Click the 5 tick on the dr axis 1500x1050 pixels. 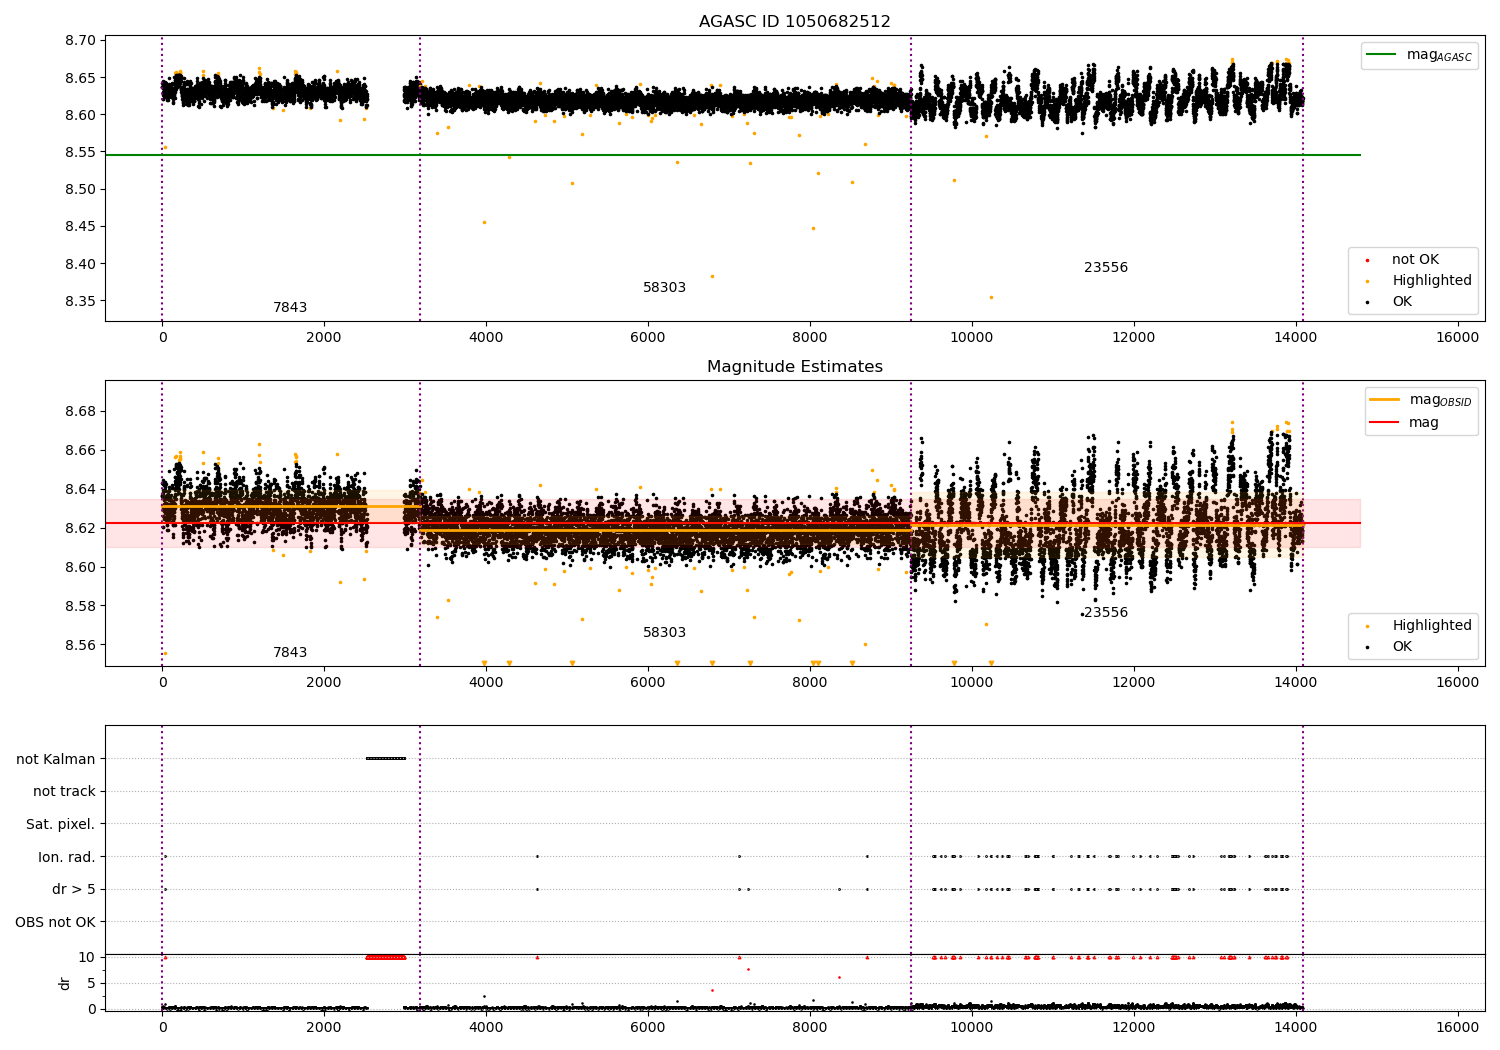pyautogui.click(x=91, y=983)
